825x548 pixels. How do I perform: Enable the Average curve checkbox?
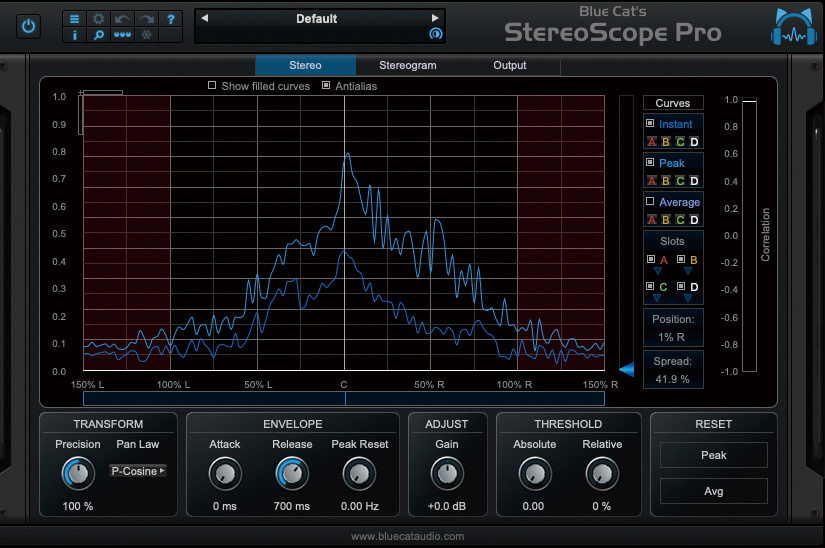[x=650, y=201]
